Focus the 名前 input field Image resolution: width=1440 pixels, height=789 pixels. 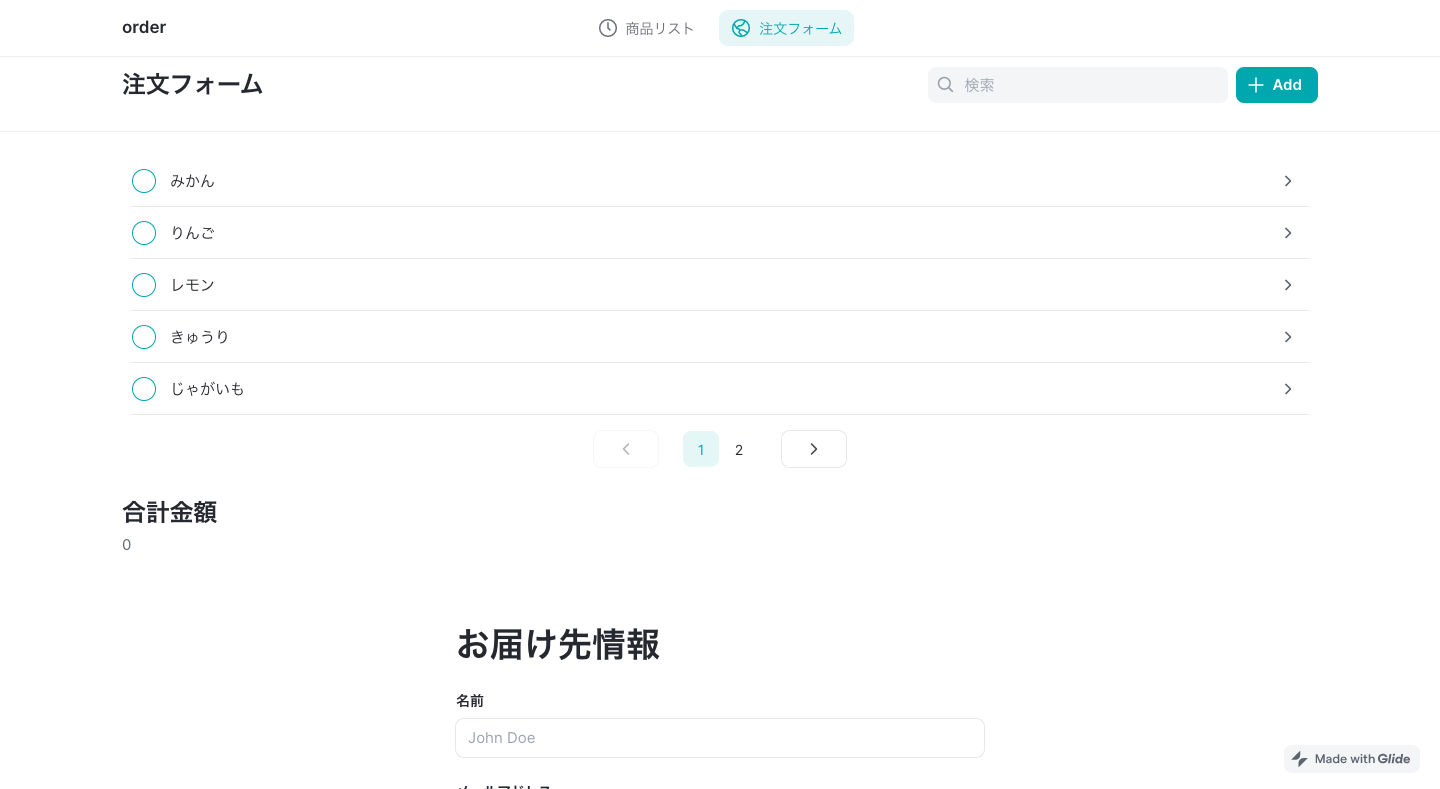719,738
